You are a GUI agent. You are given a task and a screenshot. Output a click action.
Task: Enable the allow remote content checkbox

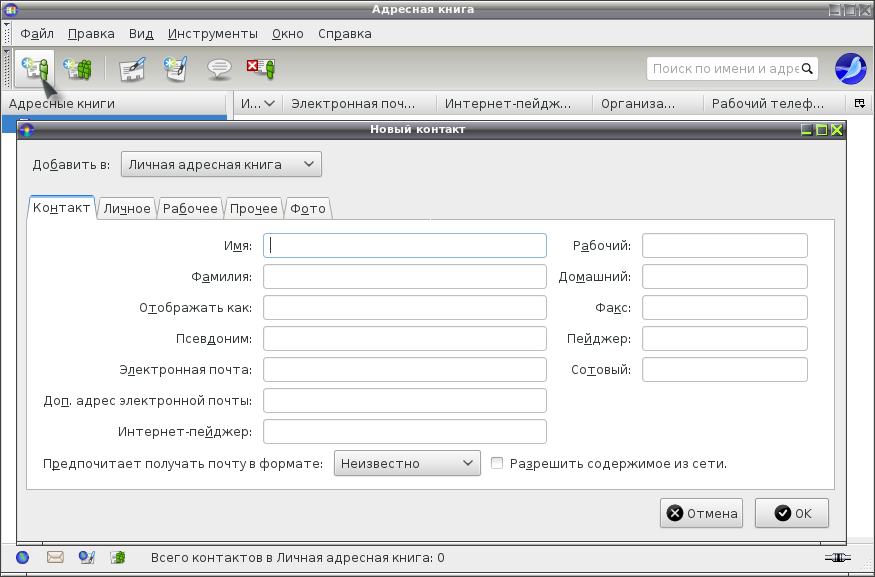click(x=497, y=463)
